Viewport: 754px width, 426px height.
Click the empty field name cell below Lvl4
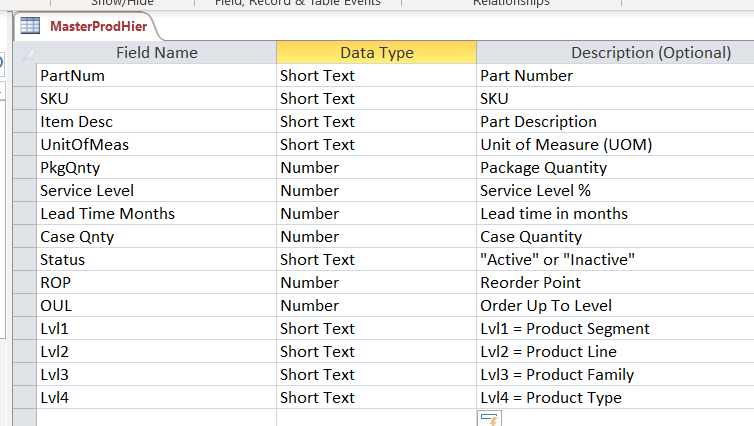(156, 418)
